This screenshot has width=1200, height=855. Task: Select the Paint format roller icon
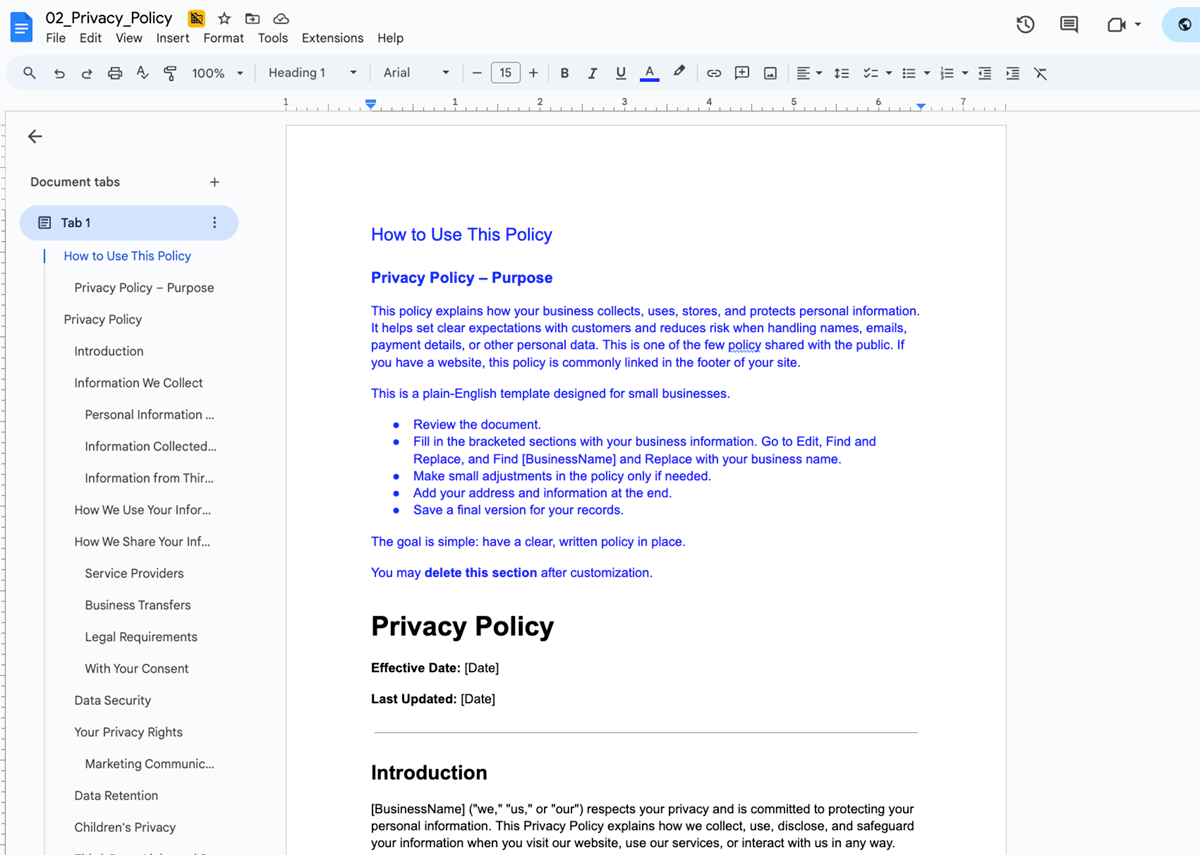pos(170,73)
